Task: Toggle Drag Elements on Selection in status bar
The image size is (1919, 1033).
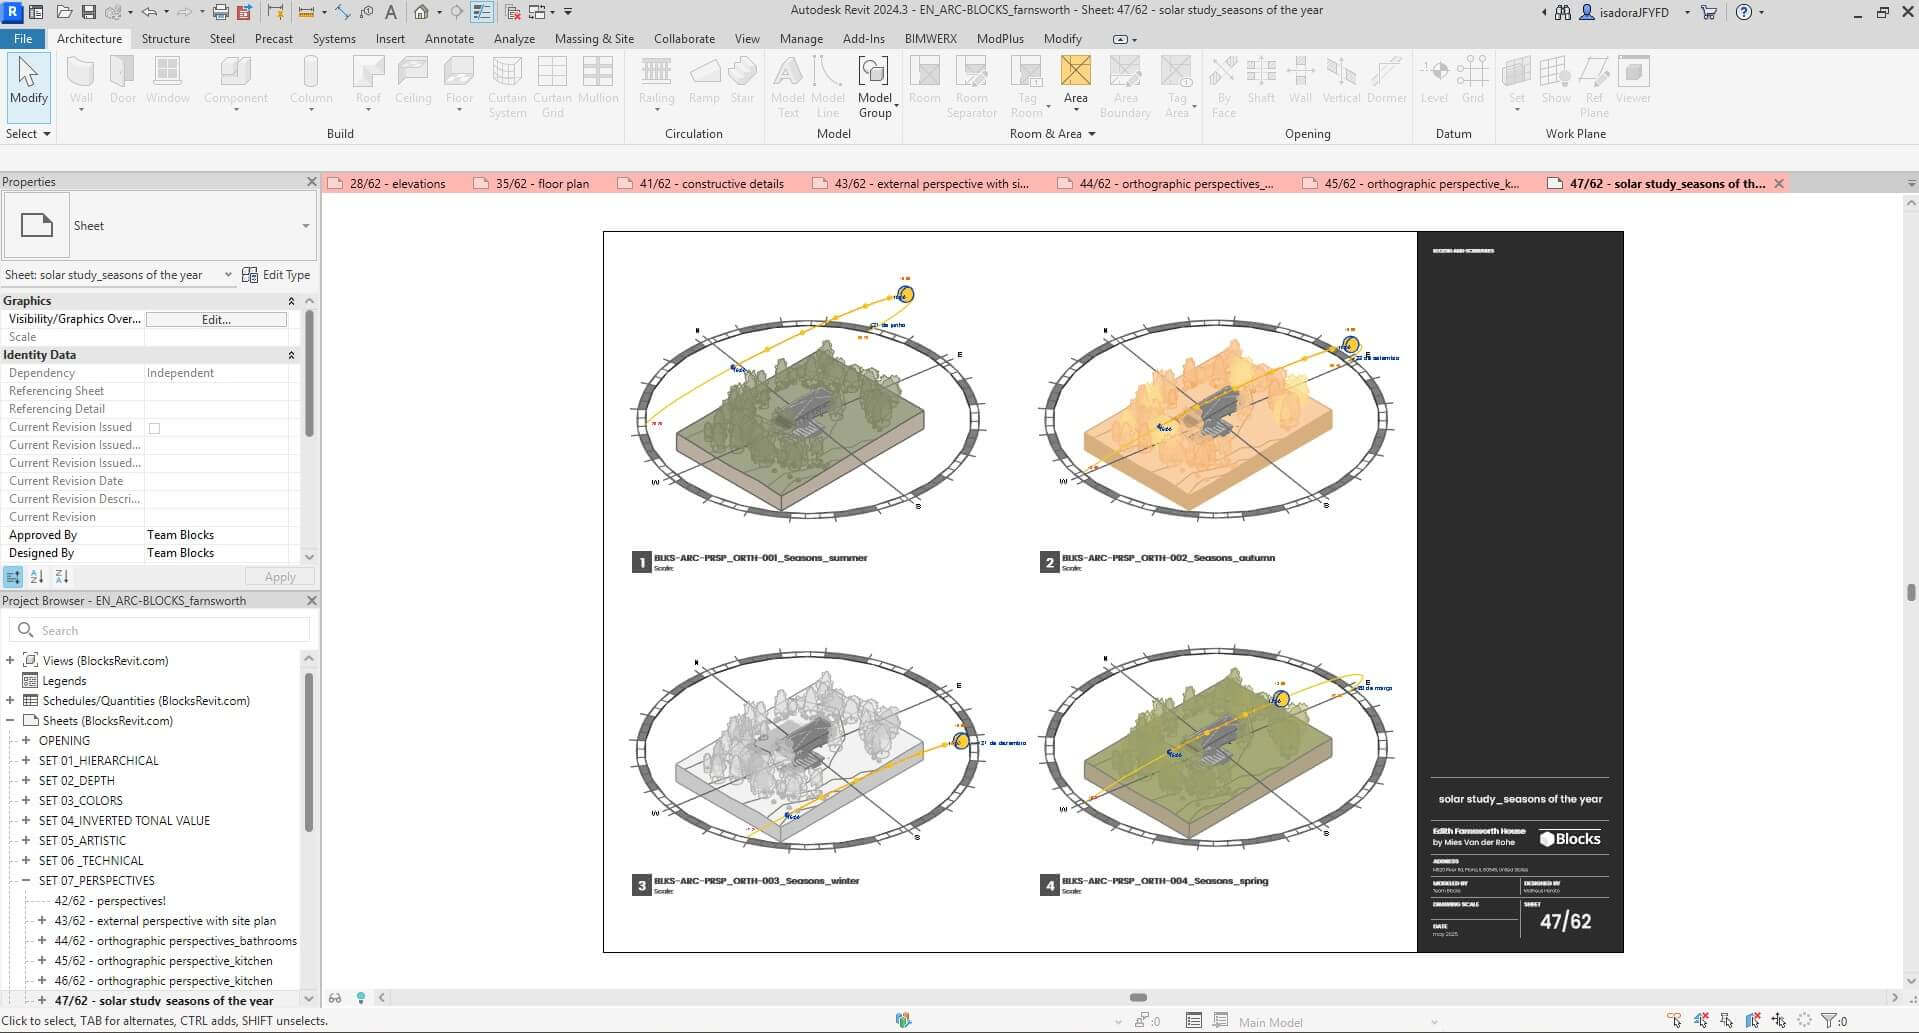Action: click(1779, 1021)
